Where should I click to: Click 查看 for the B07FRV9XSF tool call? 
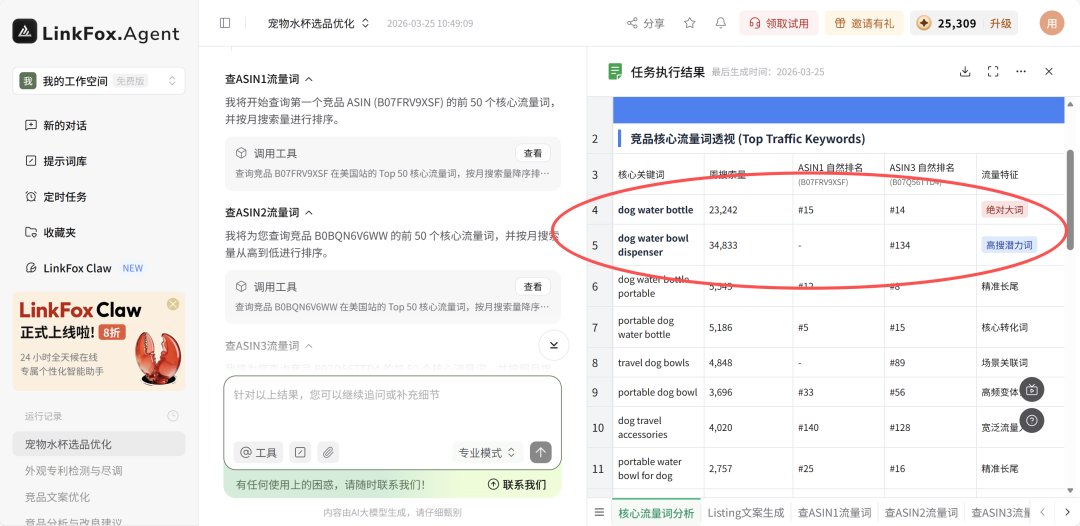tap(532, 153)
